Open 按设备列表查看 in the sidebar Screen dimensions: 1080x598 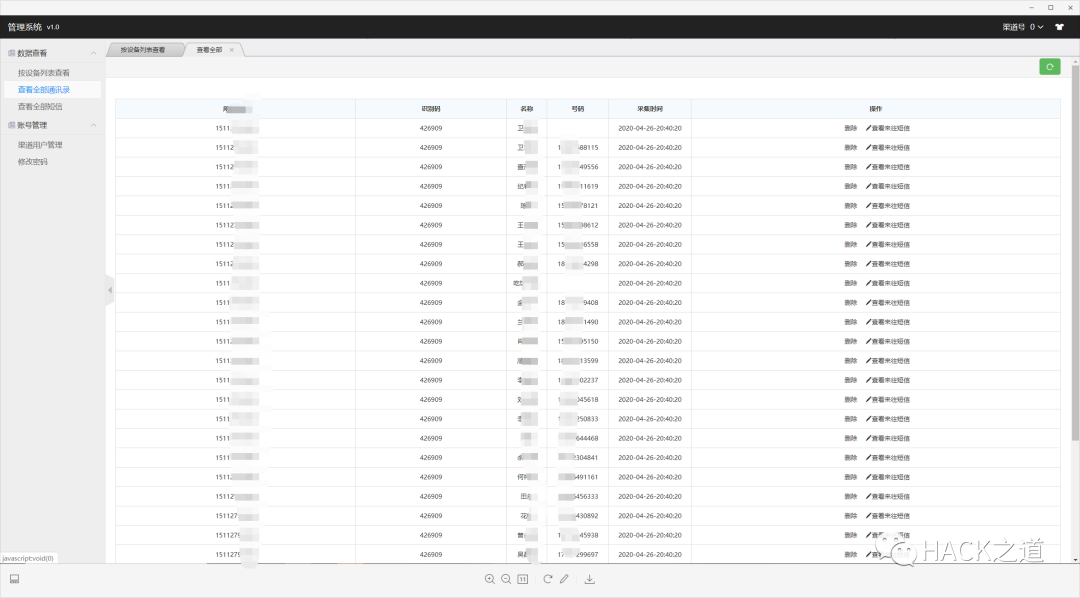(43, 73)
